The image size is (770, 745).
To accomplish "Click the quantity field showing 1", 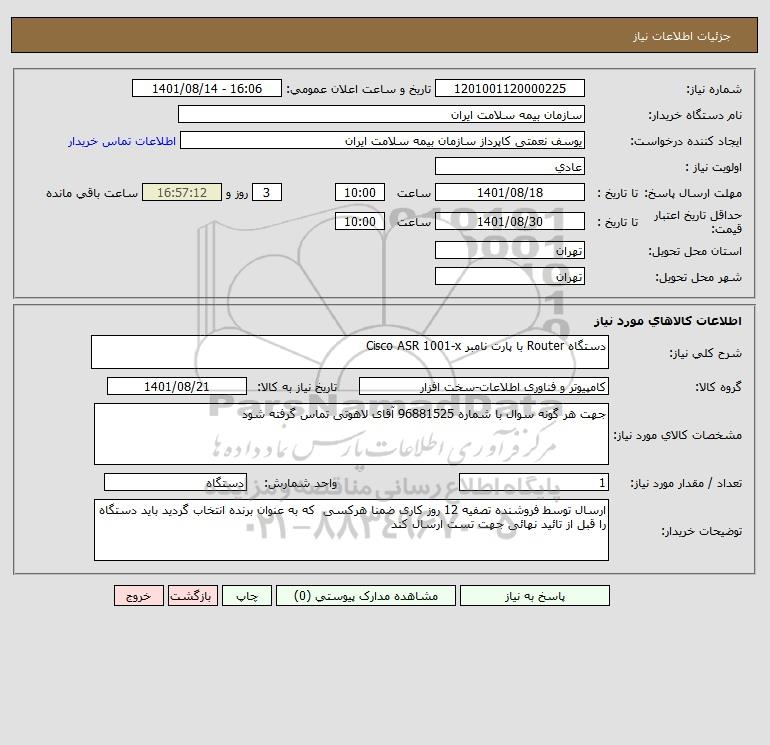I will coord(534,482).
